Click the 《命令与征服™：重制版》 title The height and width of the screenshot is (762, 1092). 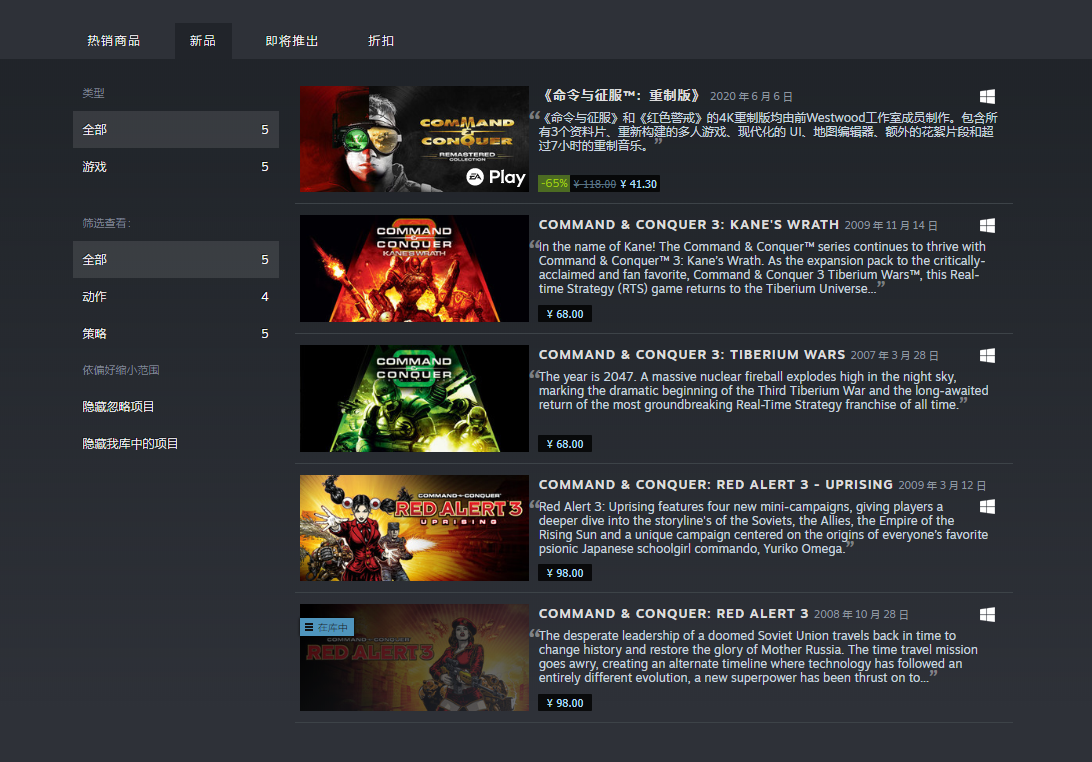point(622,95)
